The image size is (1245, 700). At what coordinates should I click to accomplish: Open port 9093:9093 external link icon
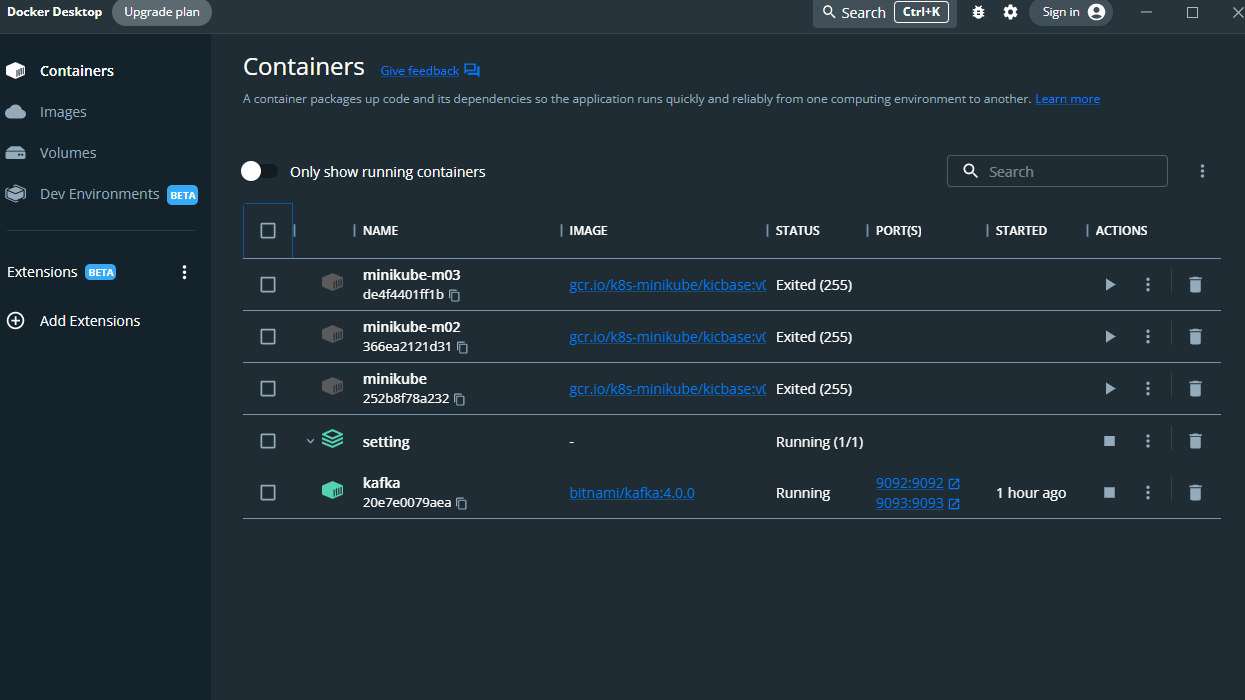point(954,504)
